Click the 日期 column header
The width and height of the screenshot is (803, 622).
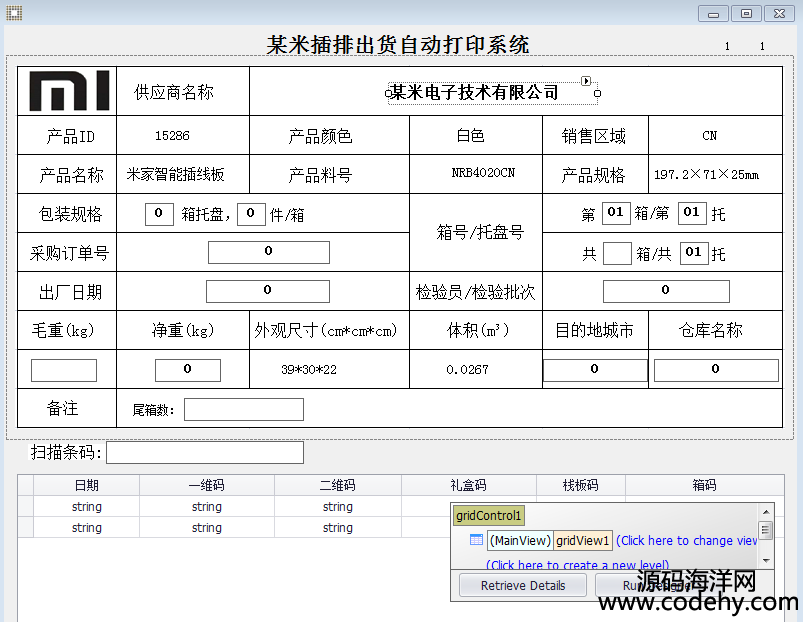coord(87,485)
